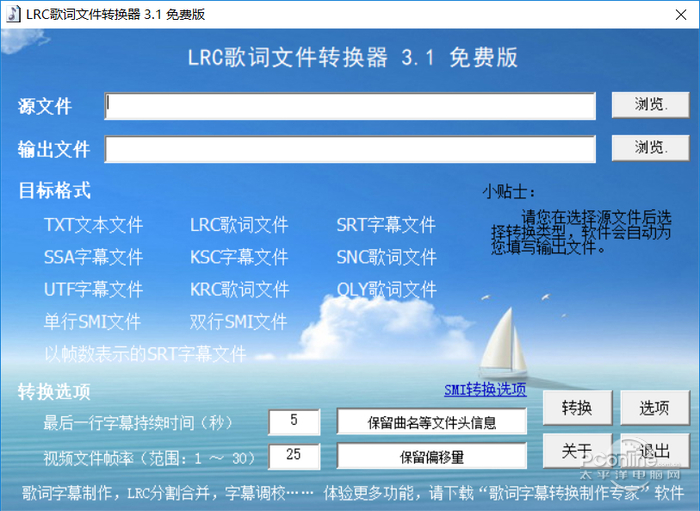Open the SMI转换选项 link
This screenshot has height=511, width=700.
[x=485, y=390]
